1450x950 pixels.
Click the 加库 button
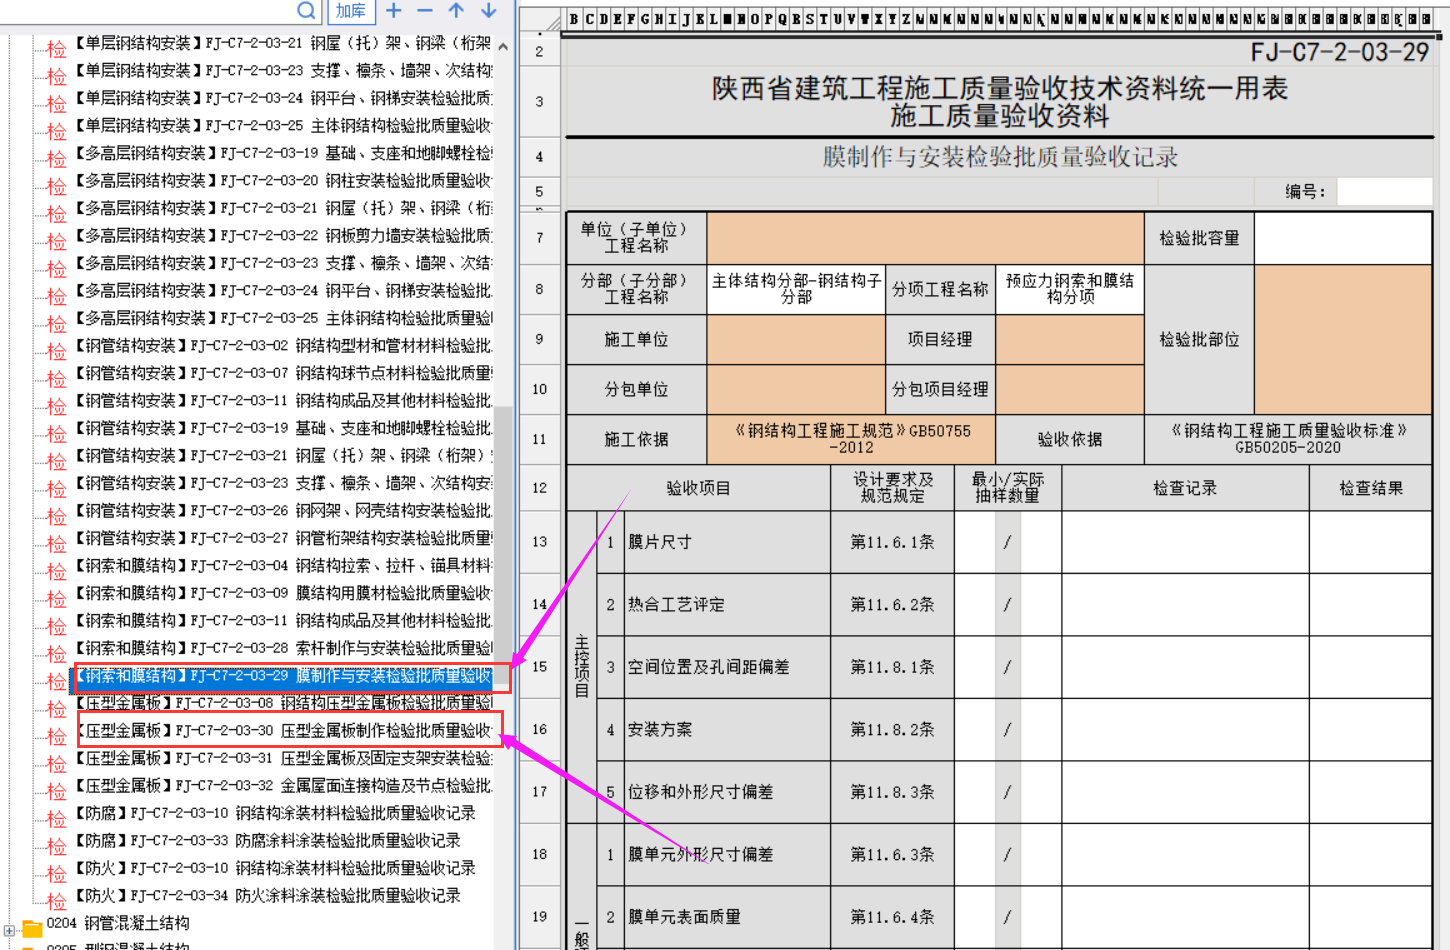351,11
